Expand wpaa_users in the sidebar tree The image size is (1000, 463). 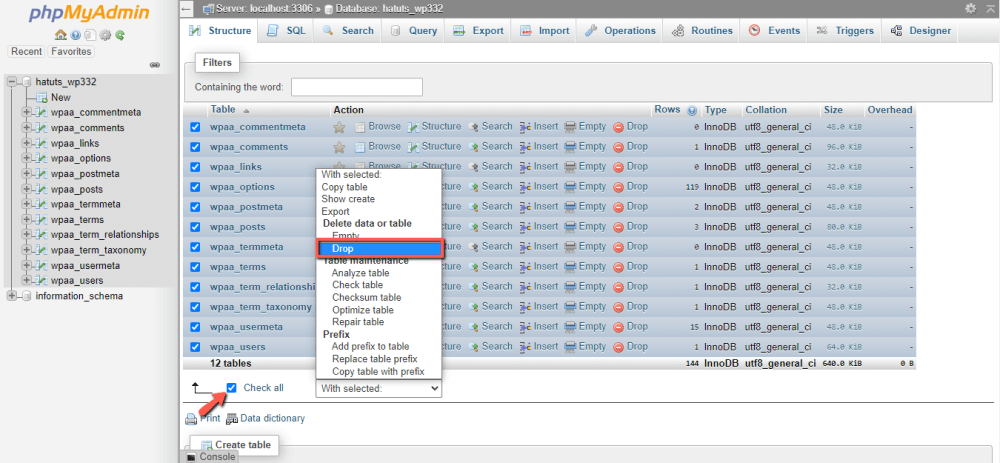click(26, 281)
